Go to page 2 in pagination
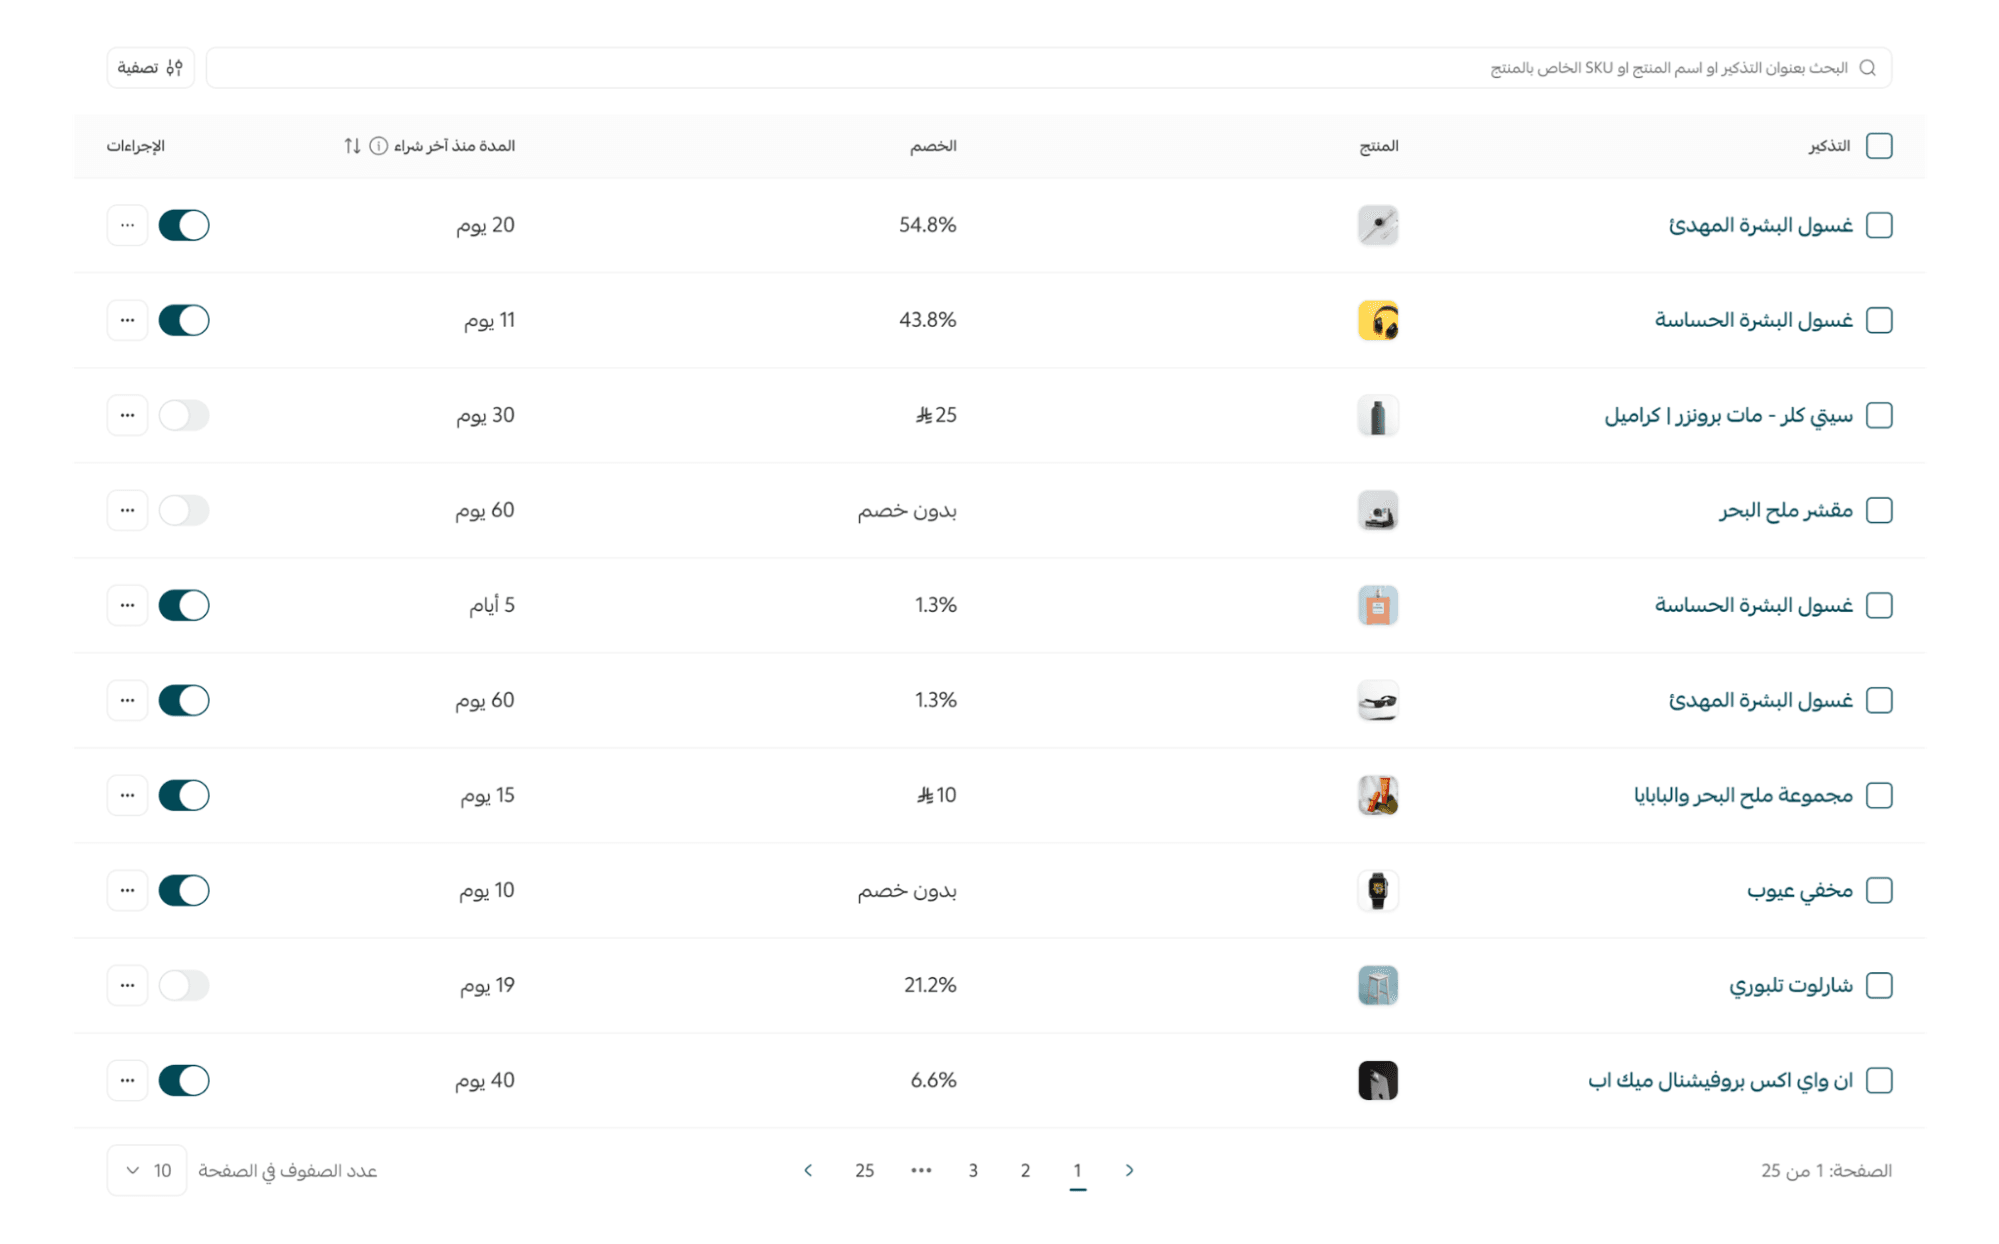The width and height of the screenshot is (1999, 1244). tap(1025, 1170)
